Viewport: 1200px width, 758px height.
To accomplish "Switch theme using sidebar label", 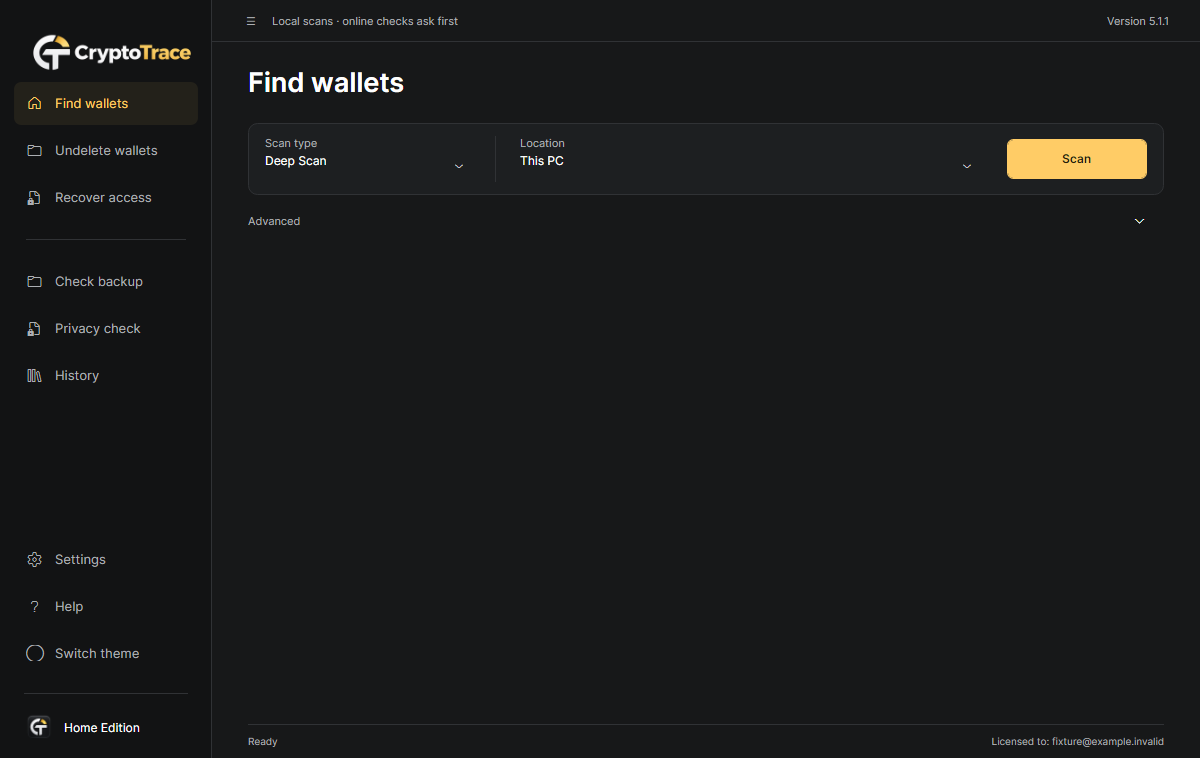I will point(97,653).
